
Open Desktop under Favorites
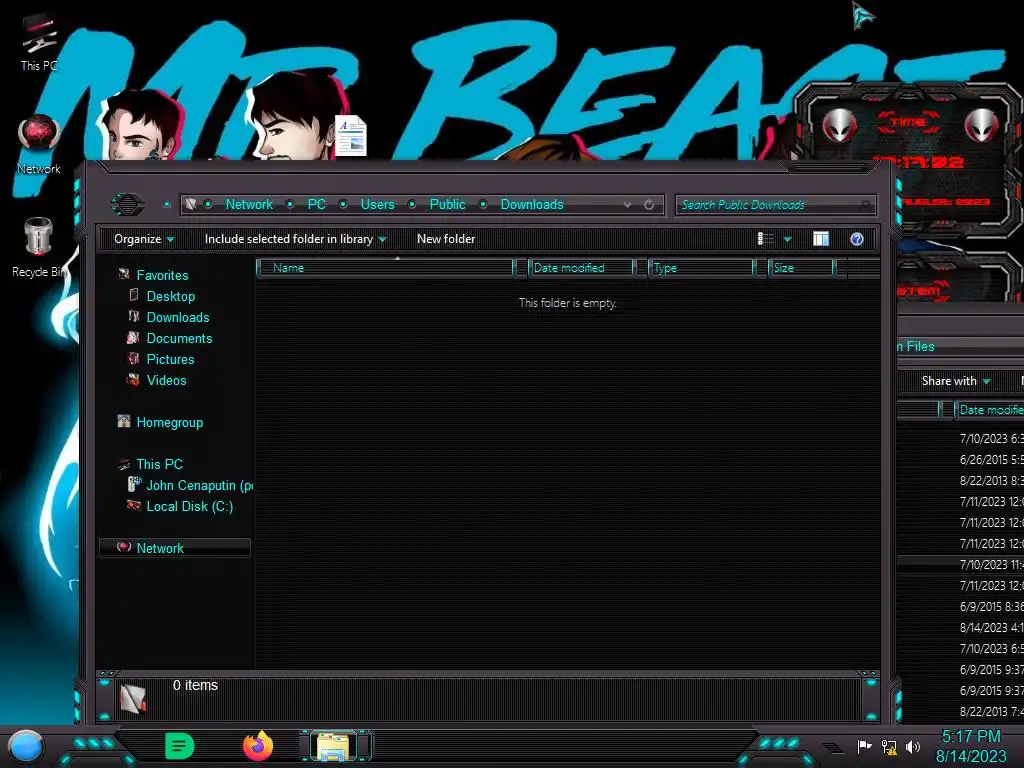click(x=170, y=296)
